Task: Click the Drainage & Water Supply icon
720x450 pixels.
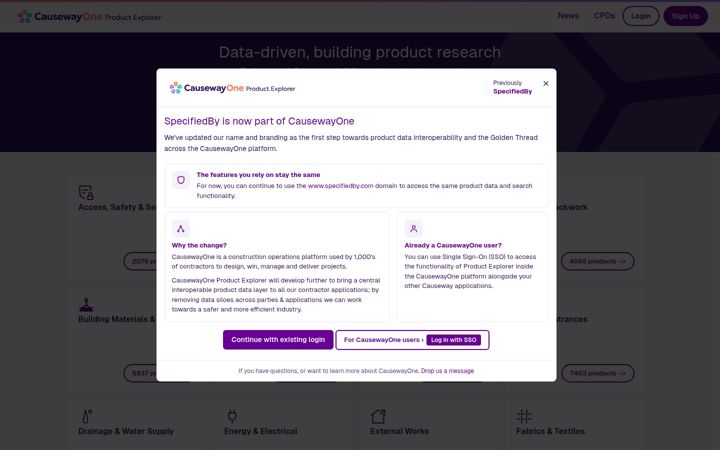Action: click(87, 416)
